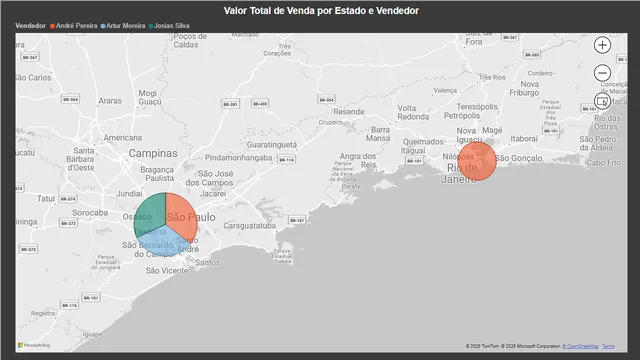
Task: Click the Petrópolis map label
Action: click(x=462, y=116)
